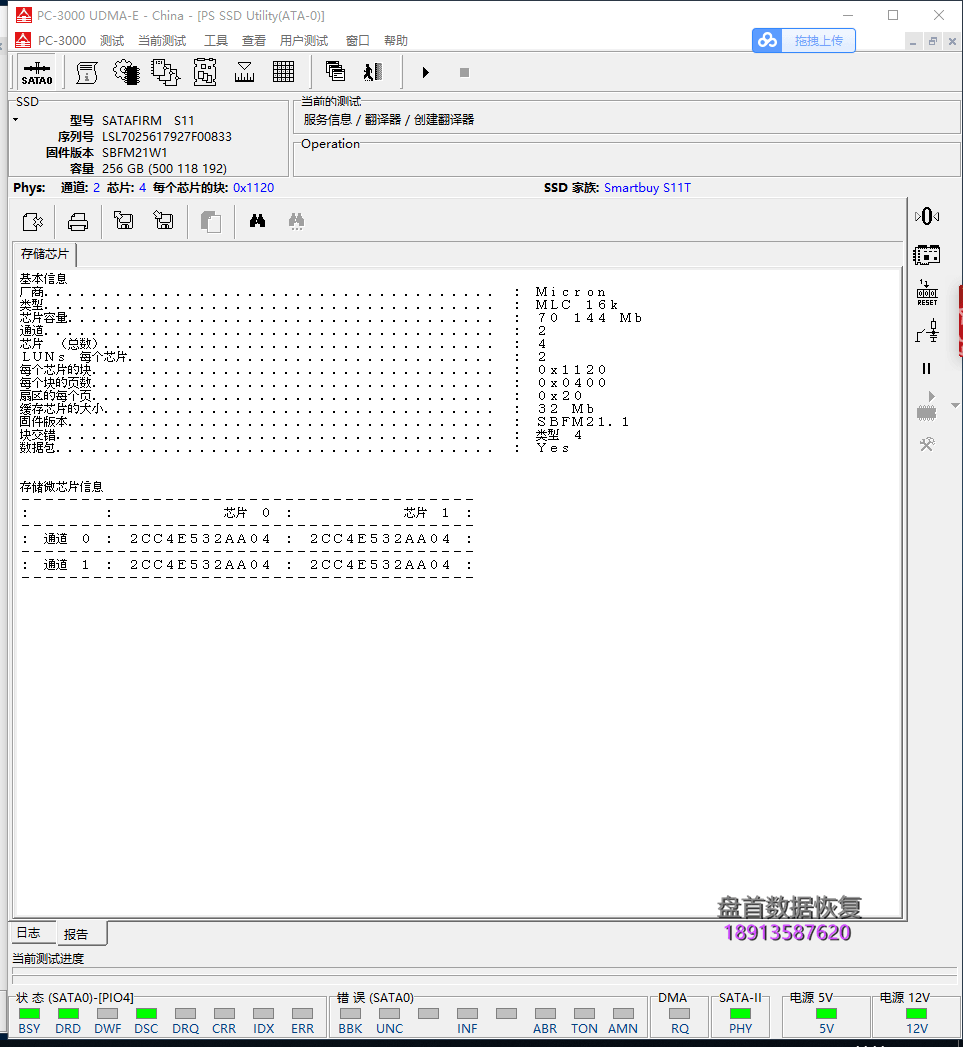Click the 5V power indicator
Image resolution: width=963 pixels, height=1047 pixels.
pos(826,1014)
